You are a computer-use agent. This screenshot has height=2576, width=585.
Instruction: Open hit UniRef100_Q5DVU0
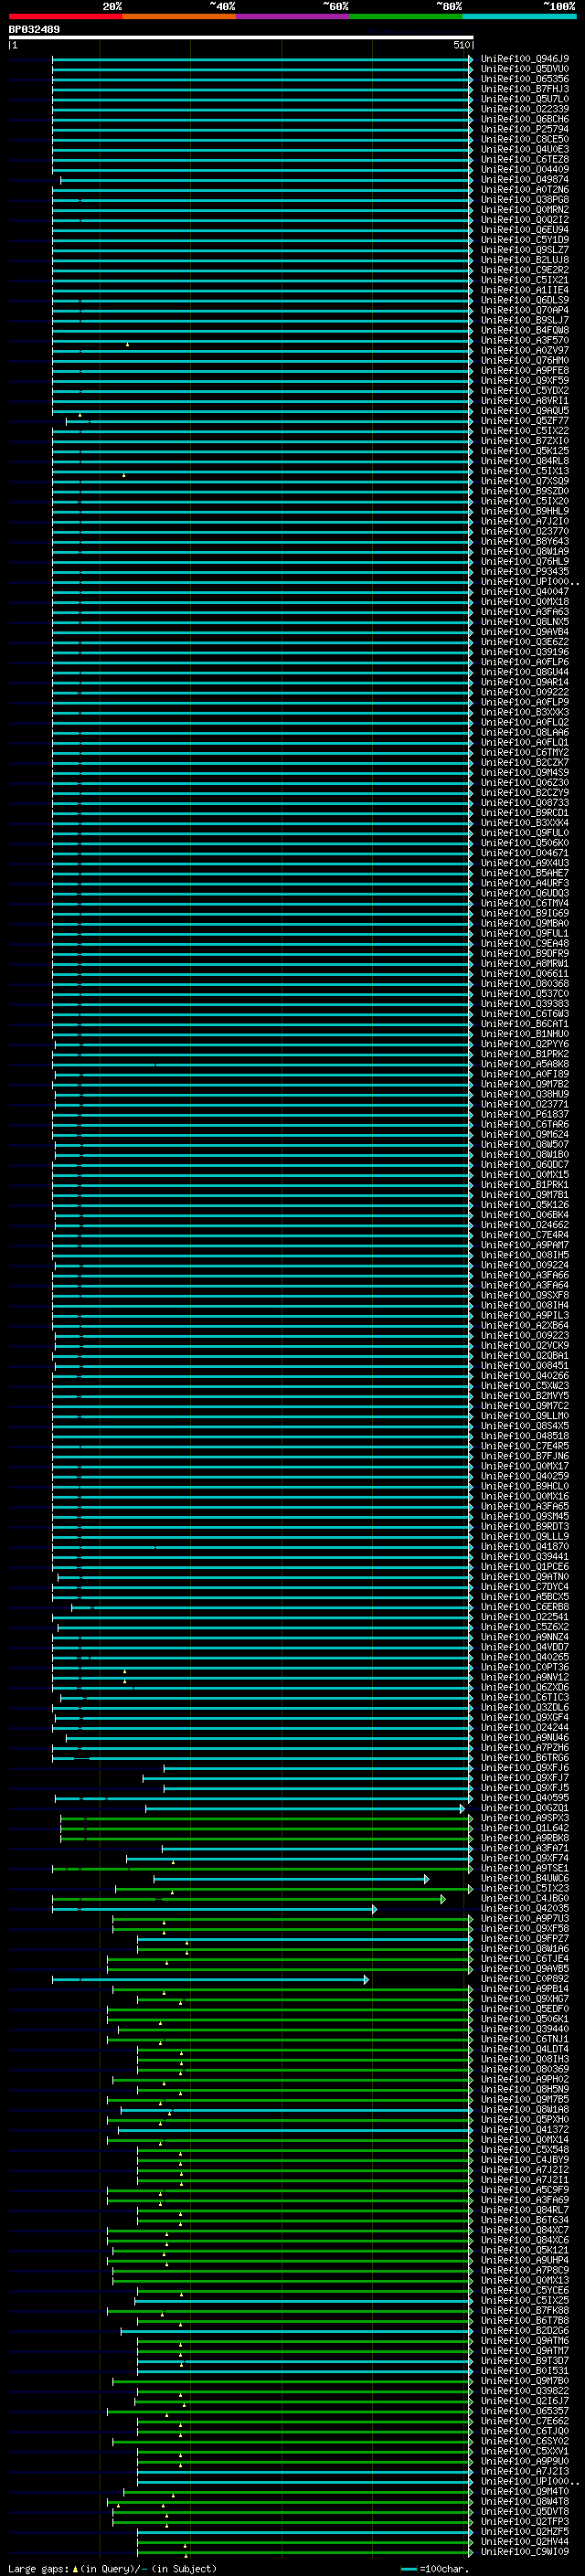[x=525, y=69]
